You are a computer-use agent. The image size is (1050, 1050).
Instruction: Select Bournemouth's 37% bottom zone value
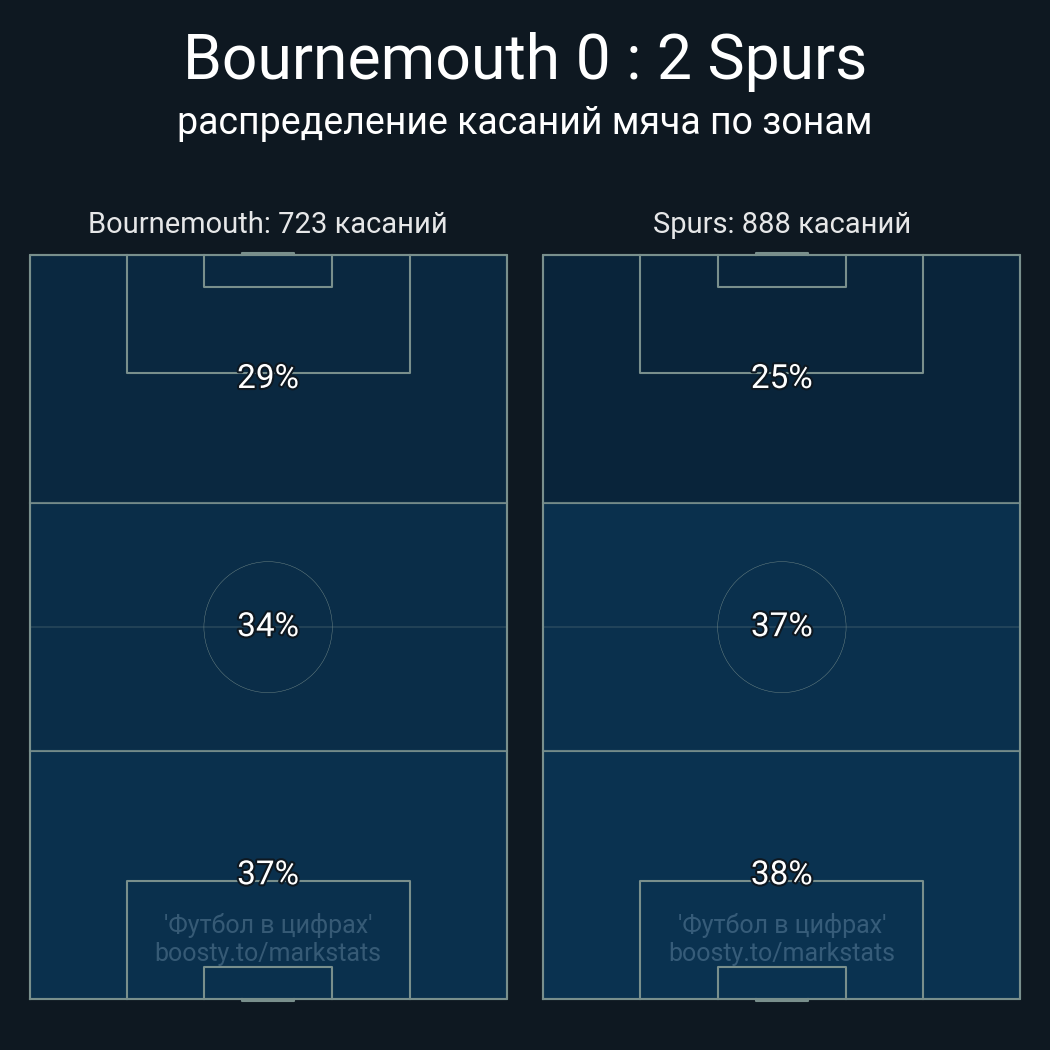click(268, 873)
